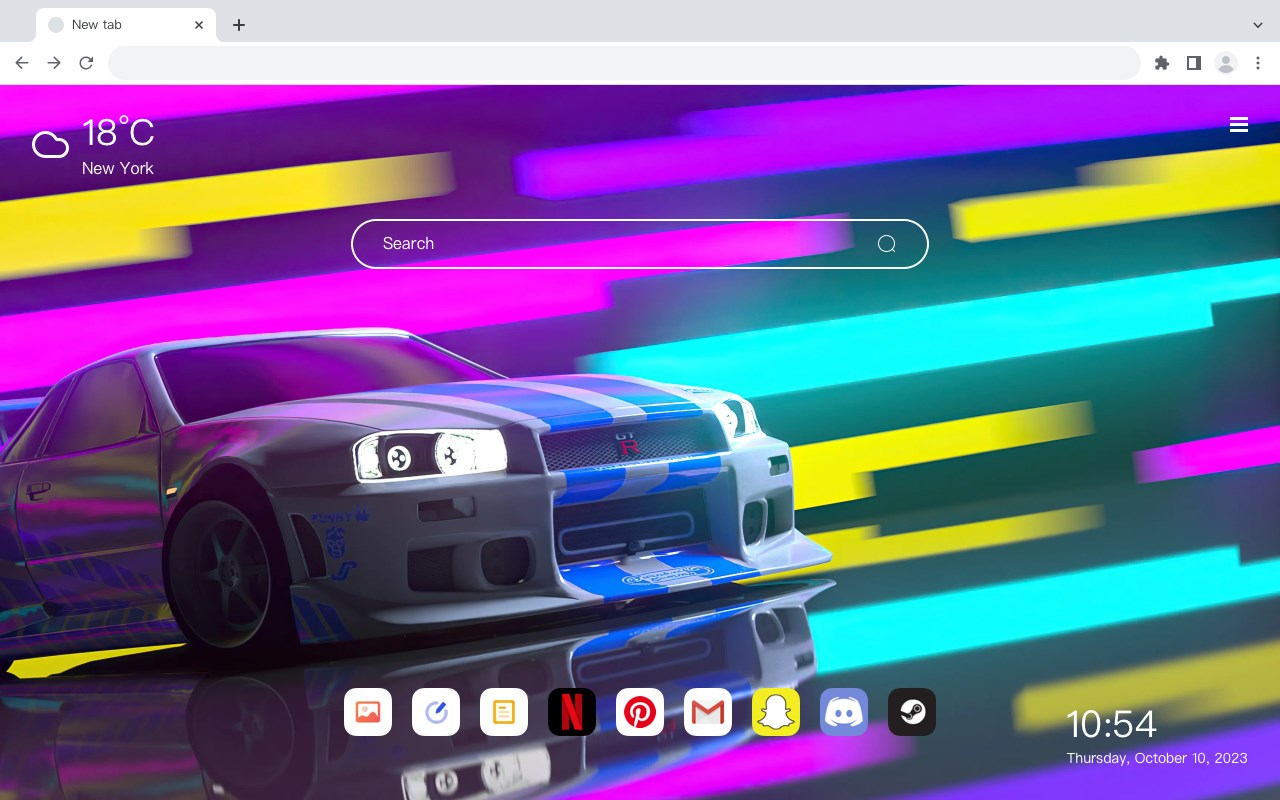Expand the tab search chevron
The image size is (1280, 800).
1258,25
